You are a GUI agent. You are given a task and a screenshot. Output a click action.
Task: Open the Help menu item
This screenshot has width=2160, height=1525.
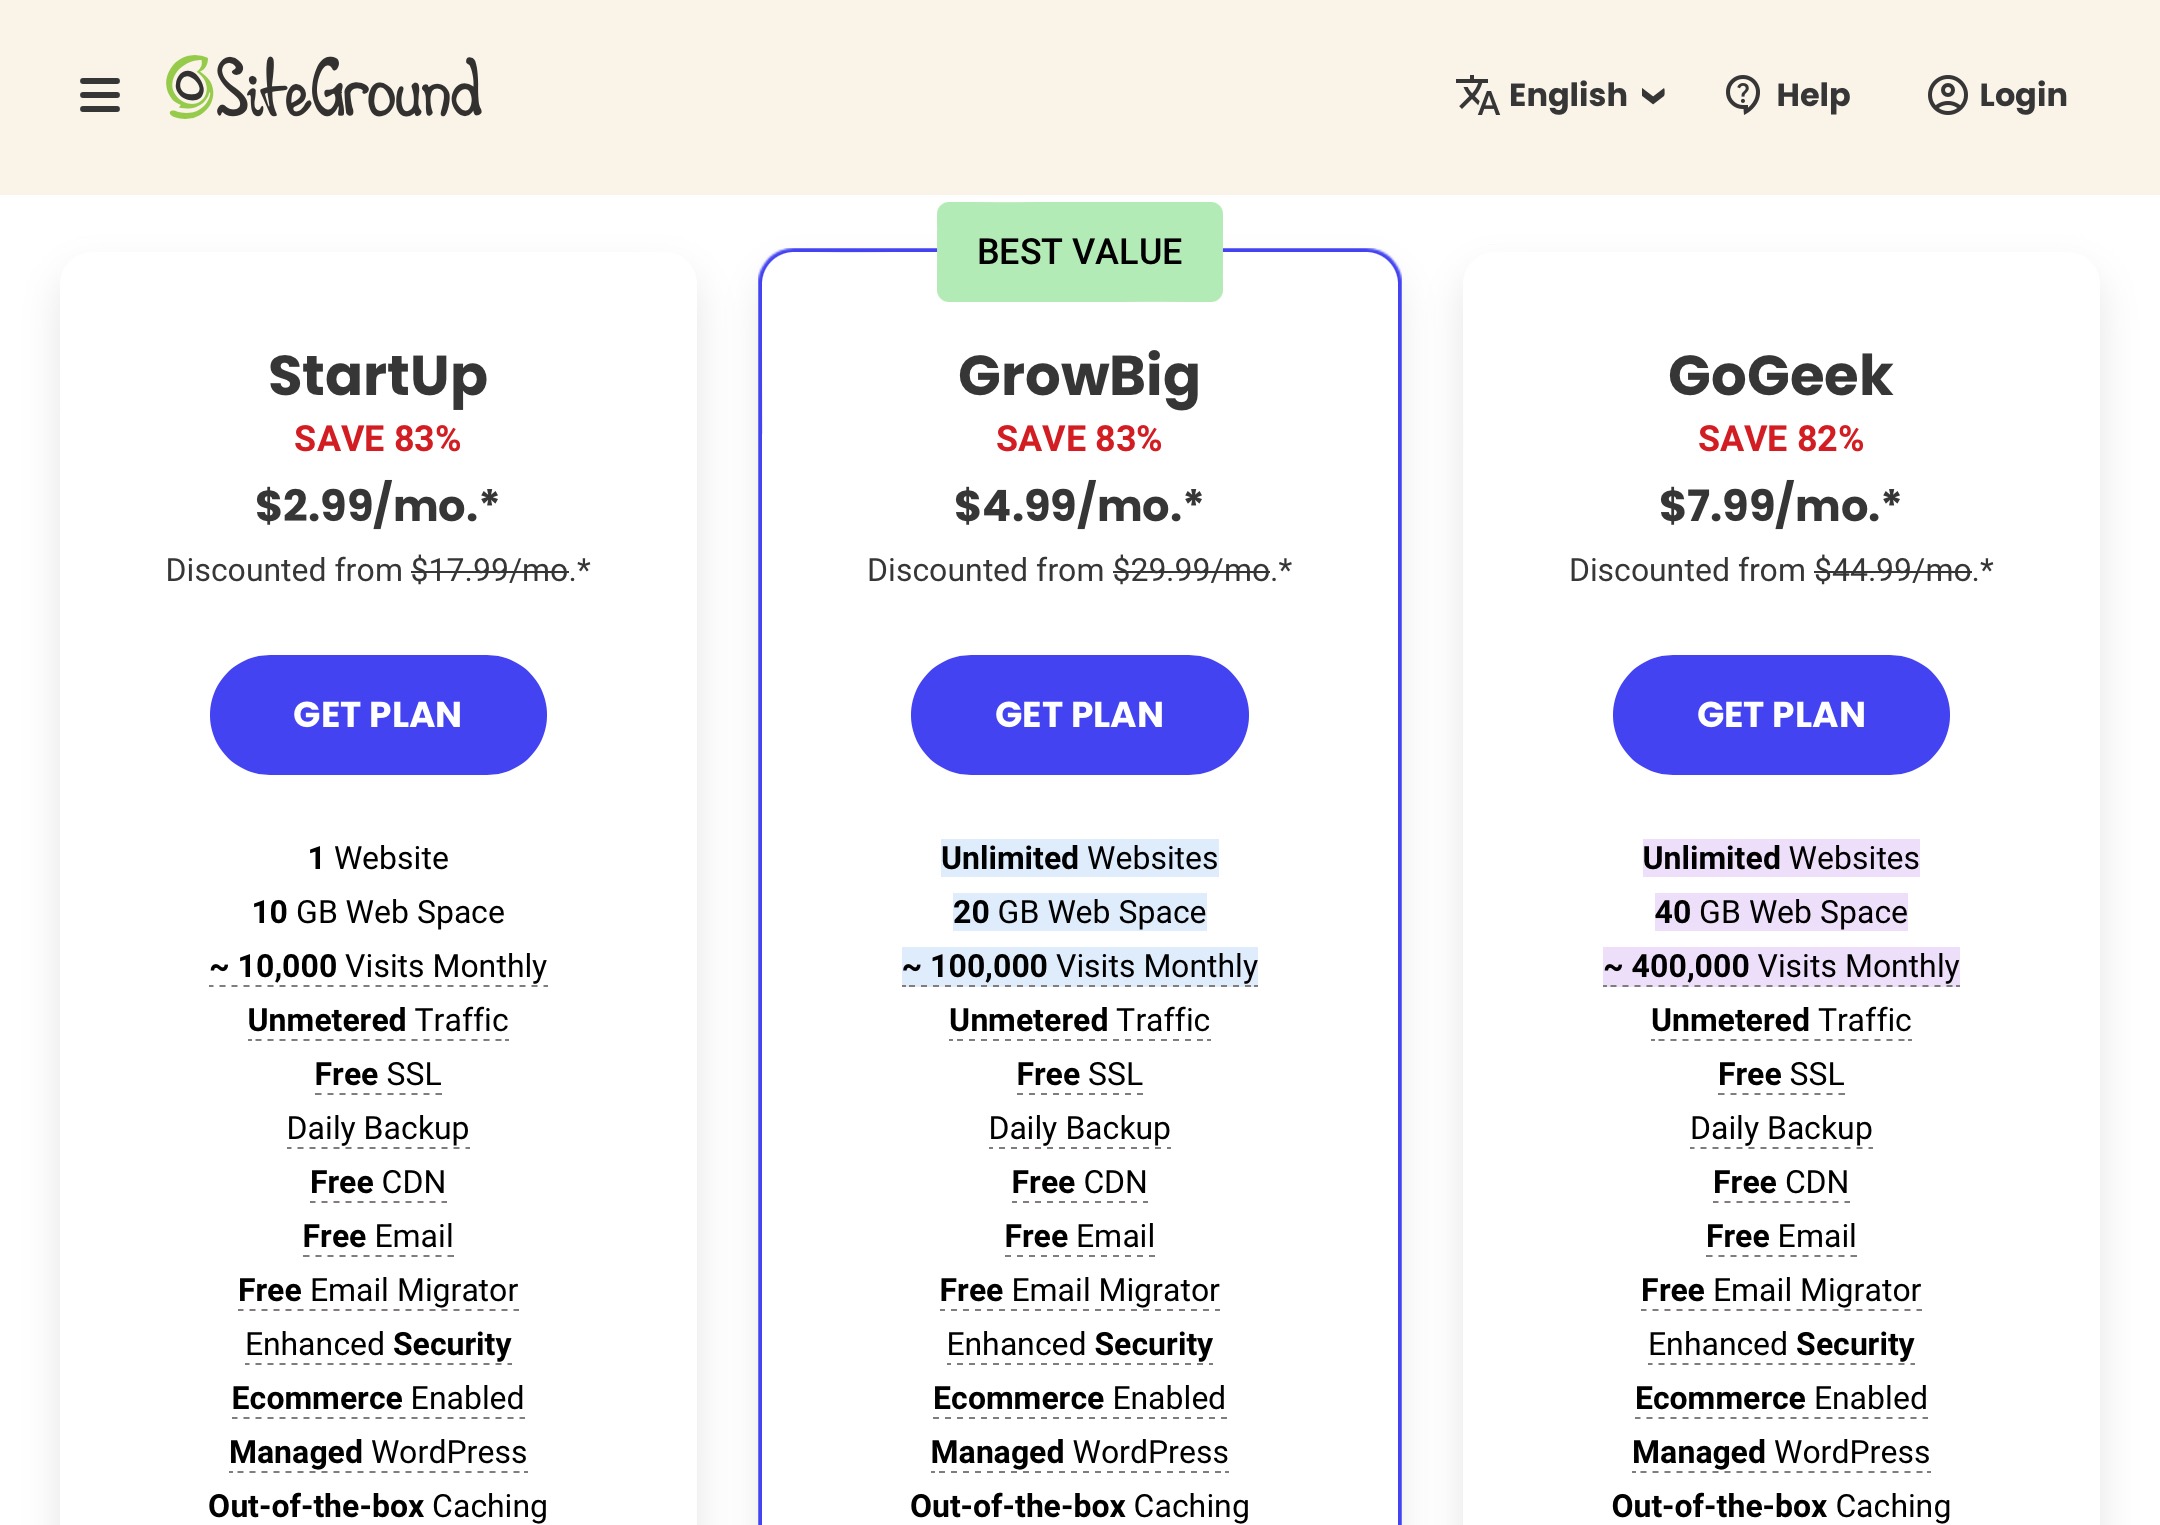[1812, 95]
